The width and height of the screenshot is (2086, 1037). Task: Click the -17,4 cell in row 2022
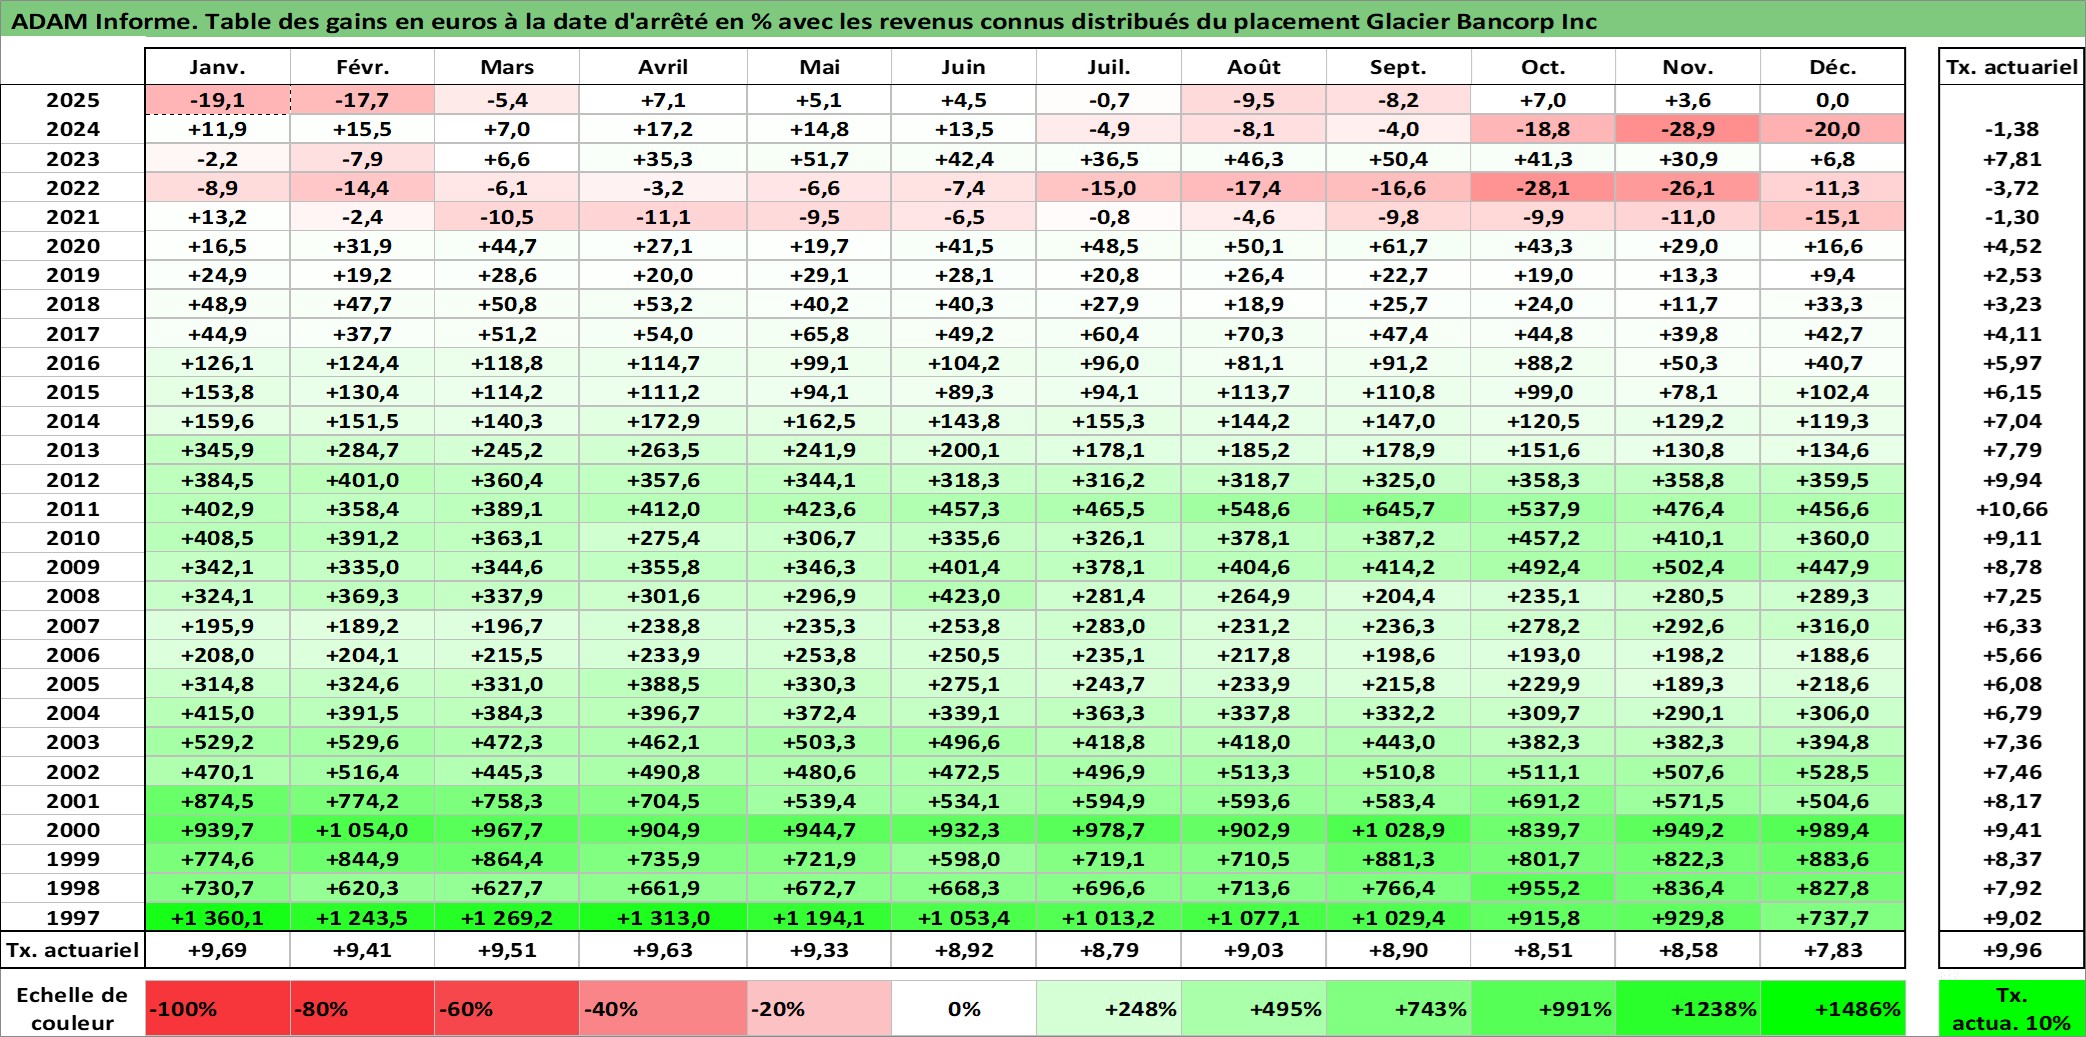coord(1253,188)
